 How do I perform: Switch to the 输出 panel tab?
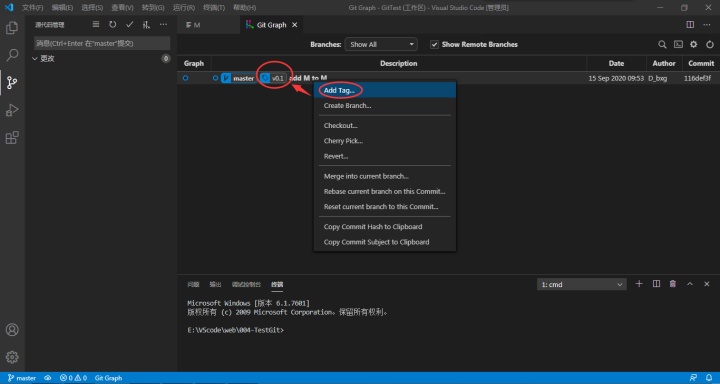[x=215, y=284]
